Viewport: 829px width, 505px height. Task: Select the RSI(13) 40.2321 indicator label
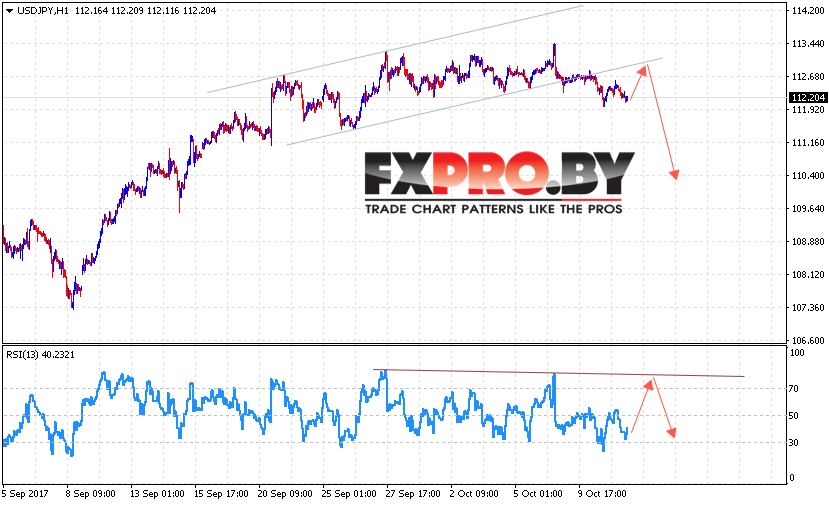(40, 355)
